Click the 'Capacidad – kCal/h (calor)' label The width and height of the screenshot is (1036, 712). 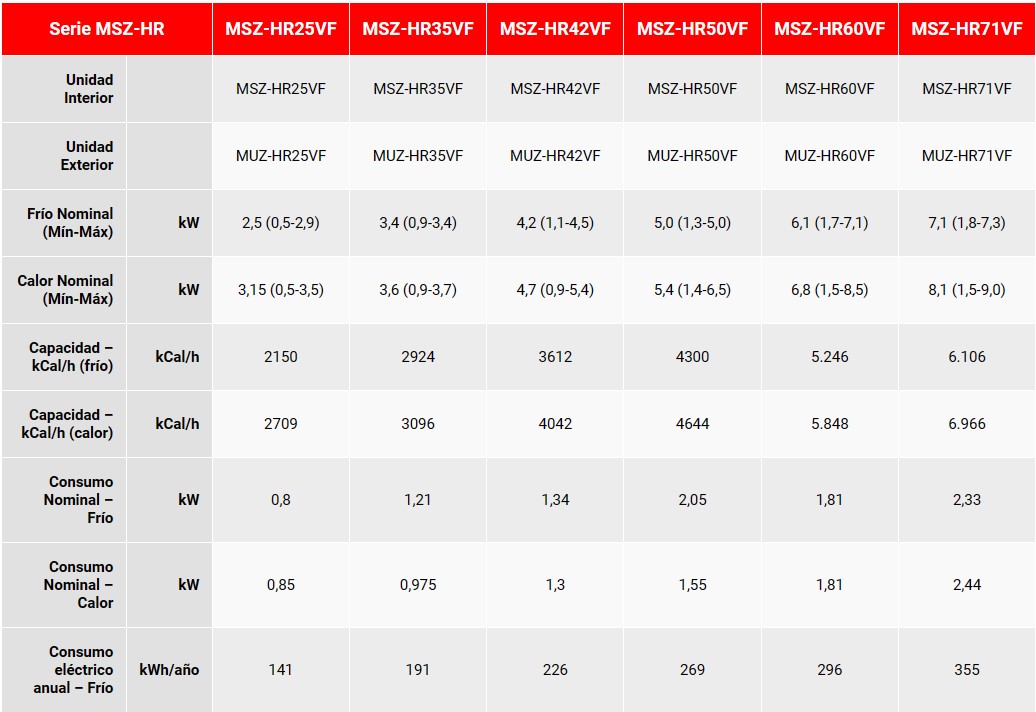[x=67, y=424]
